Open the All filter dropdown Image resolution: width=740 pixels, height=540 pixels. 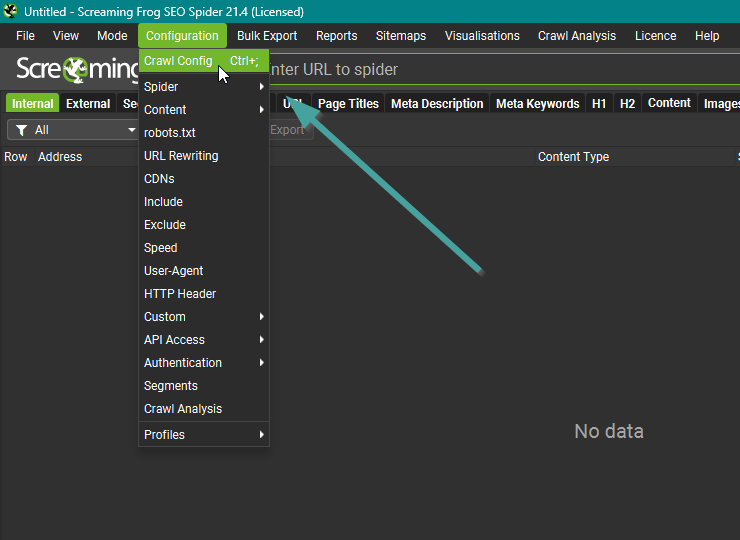click(x=75, y=130)
